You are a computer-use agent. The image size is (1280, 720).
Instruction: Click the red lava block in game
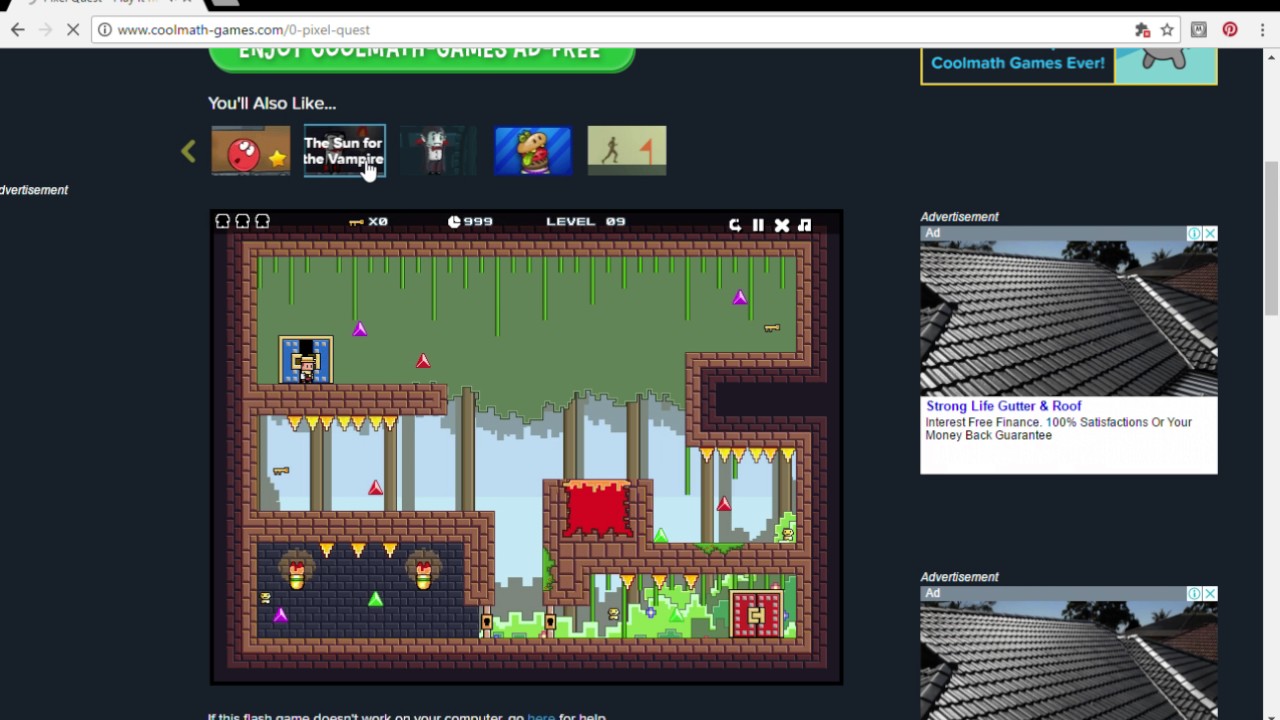click(597, 508)
